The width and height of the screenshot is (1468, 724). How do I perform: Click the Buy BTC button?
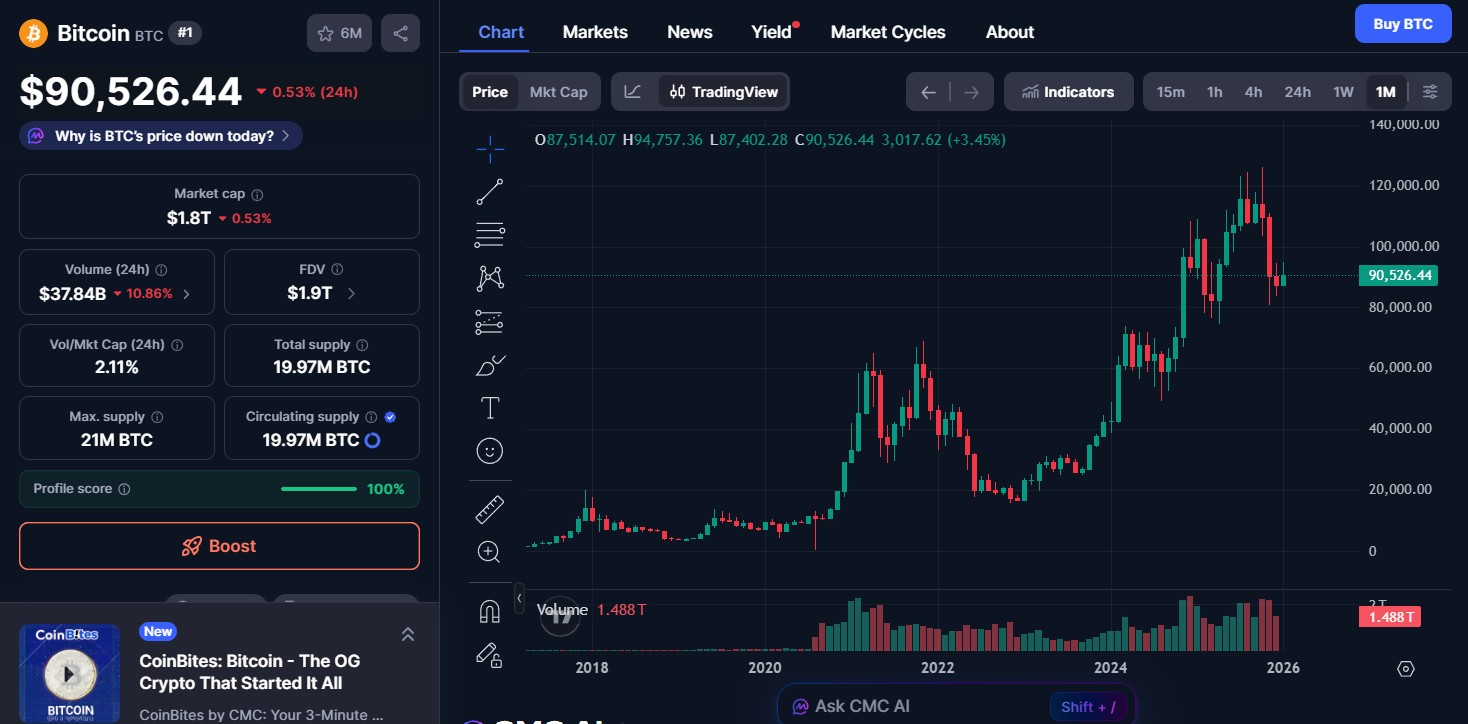click(1403, 23)
